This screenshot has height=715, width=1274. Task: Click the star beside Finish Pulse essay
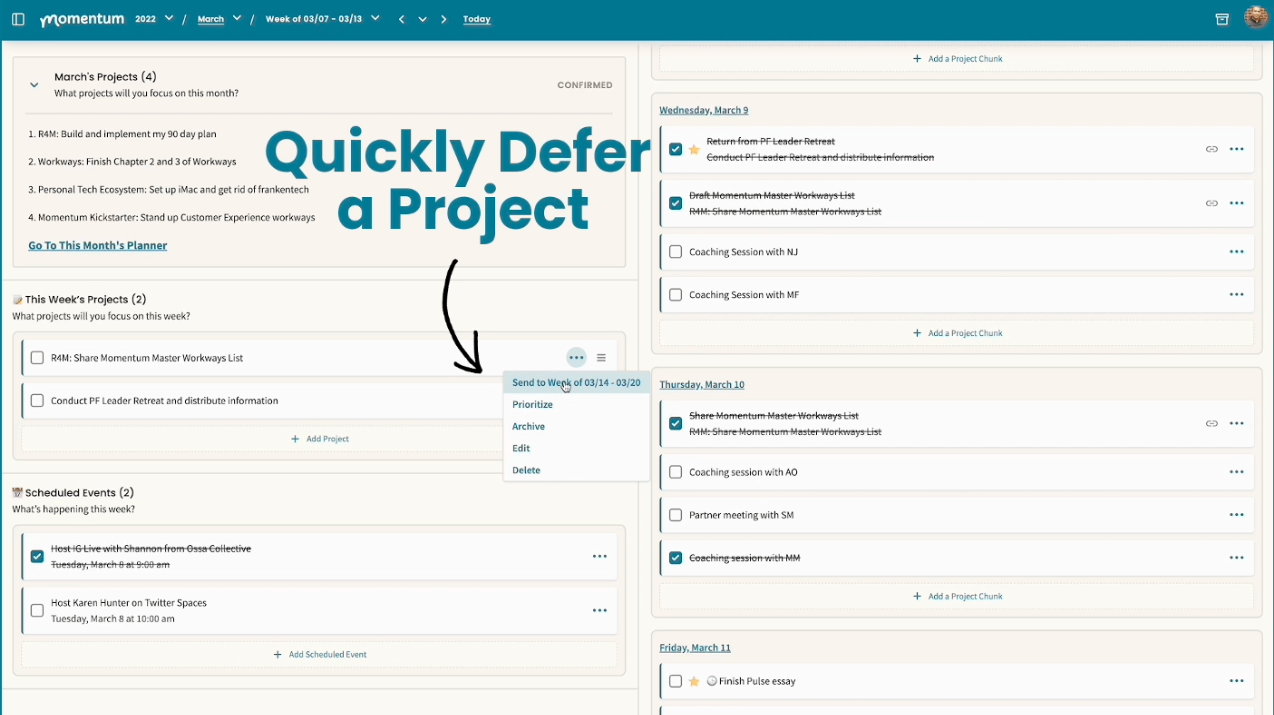(x=694, y=680)
